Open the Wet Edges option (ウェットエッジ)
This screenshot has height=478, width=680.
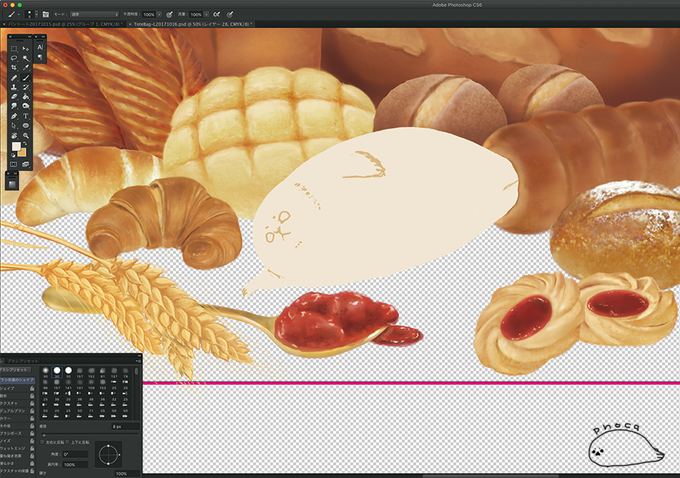(13, 448)
